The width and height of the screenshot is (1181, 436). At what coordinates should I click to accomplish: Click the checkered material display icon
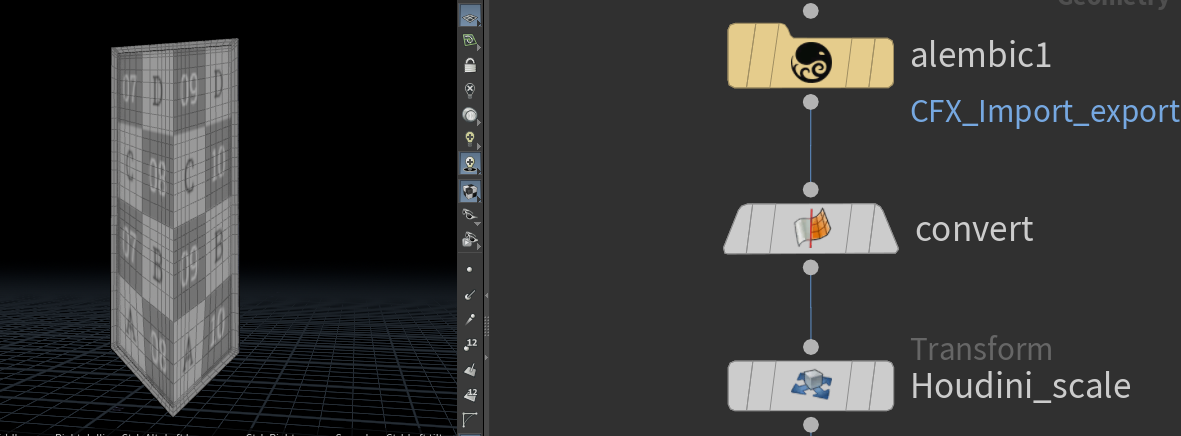pyautogui.click(x=470, y=190)
